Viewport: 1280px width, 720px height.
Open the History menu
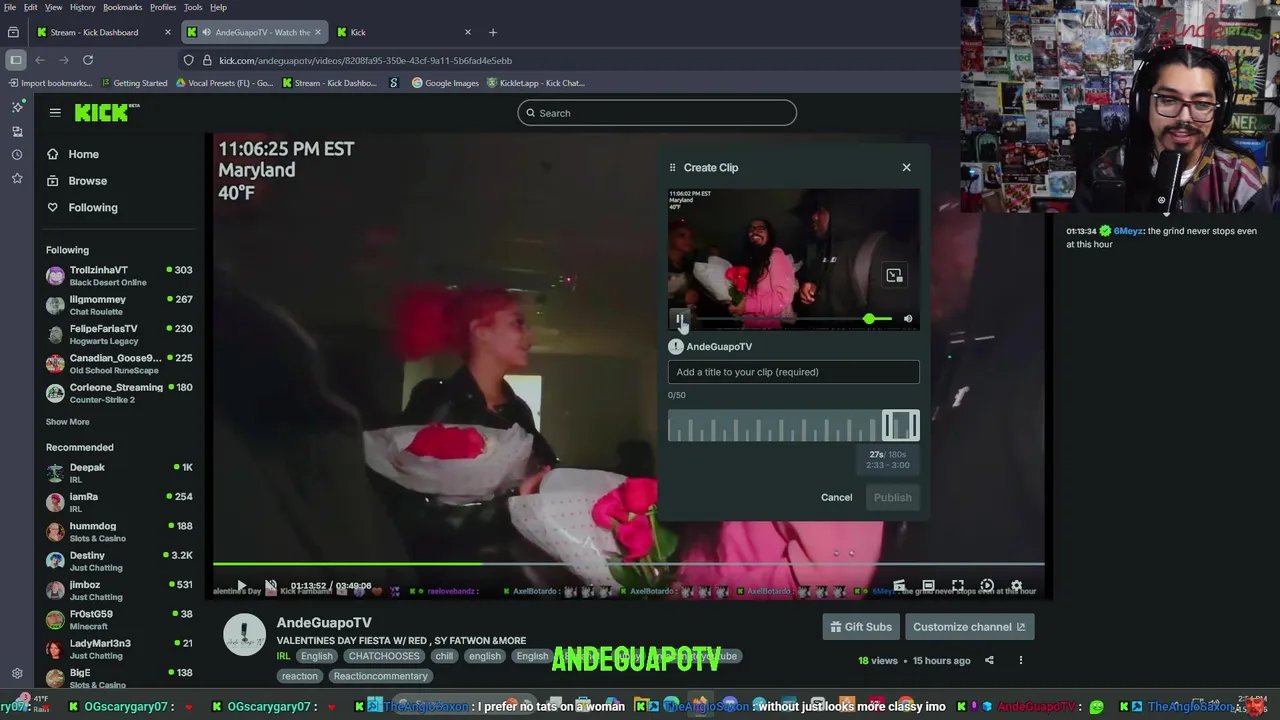[82, 7]
